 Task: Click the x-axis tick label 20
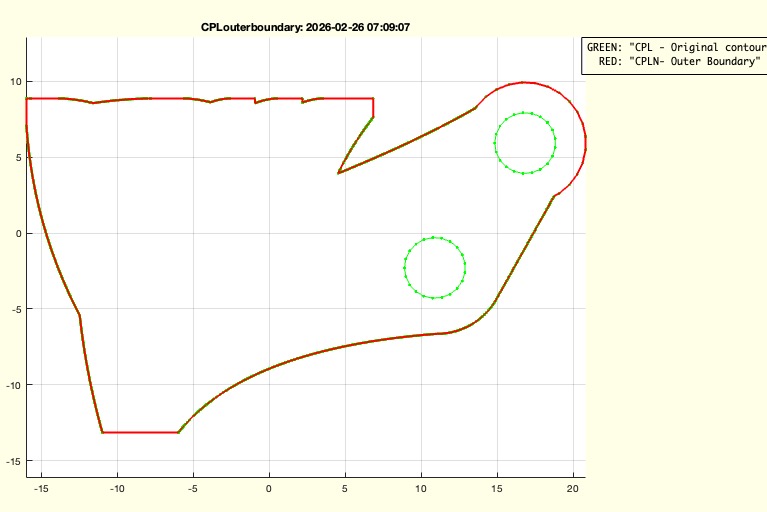click(x=572, y=489)
